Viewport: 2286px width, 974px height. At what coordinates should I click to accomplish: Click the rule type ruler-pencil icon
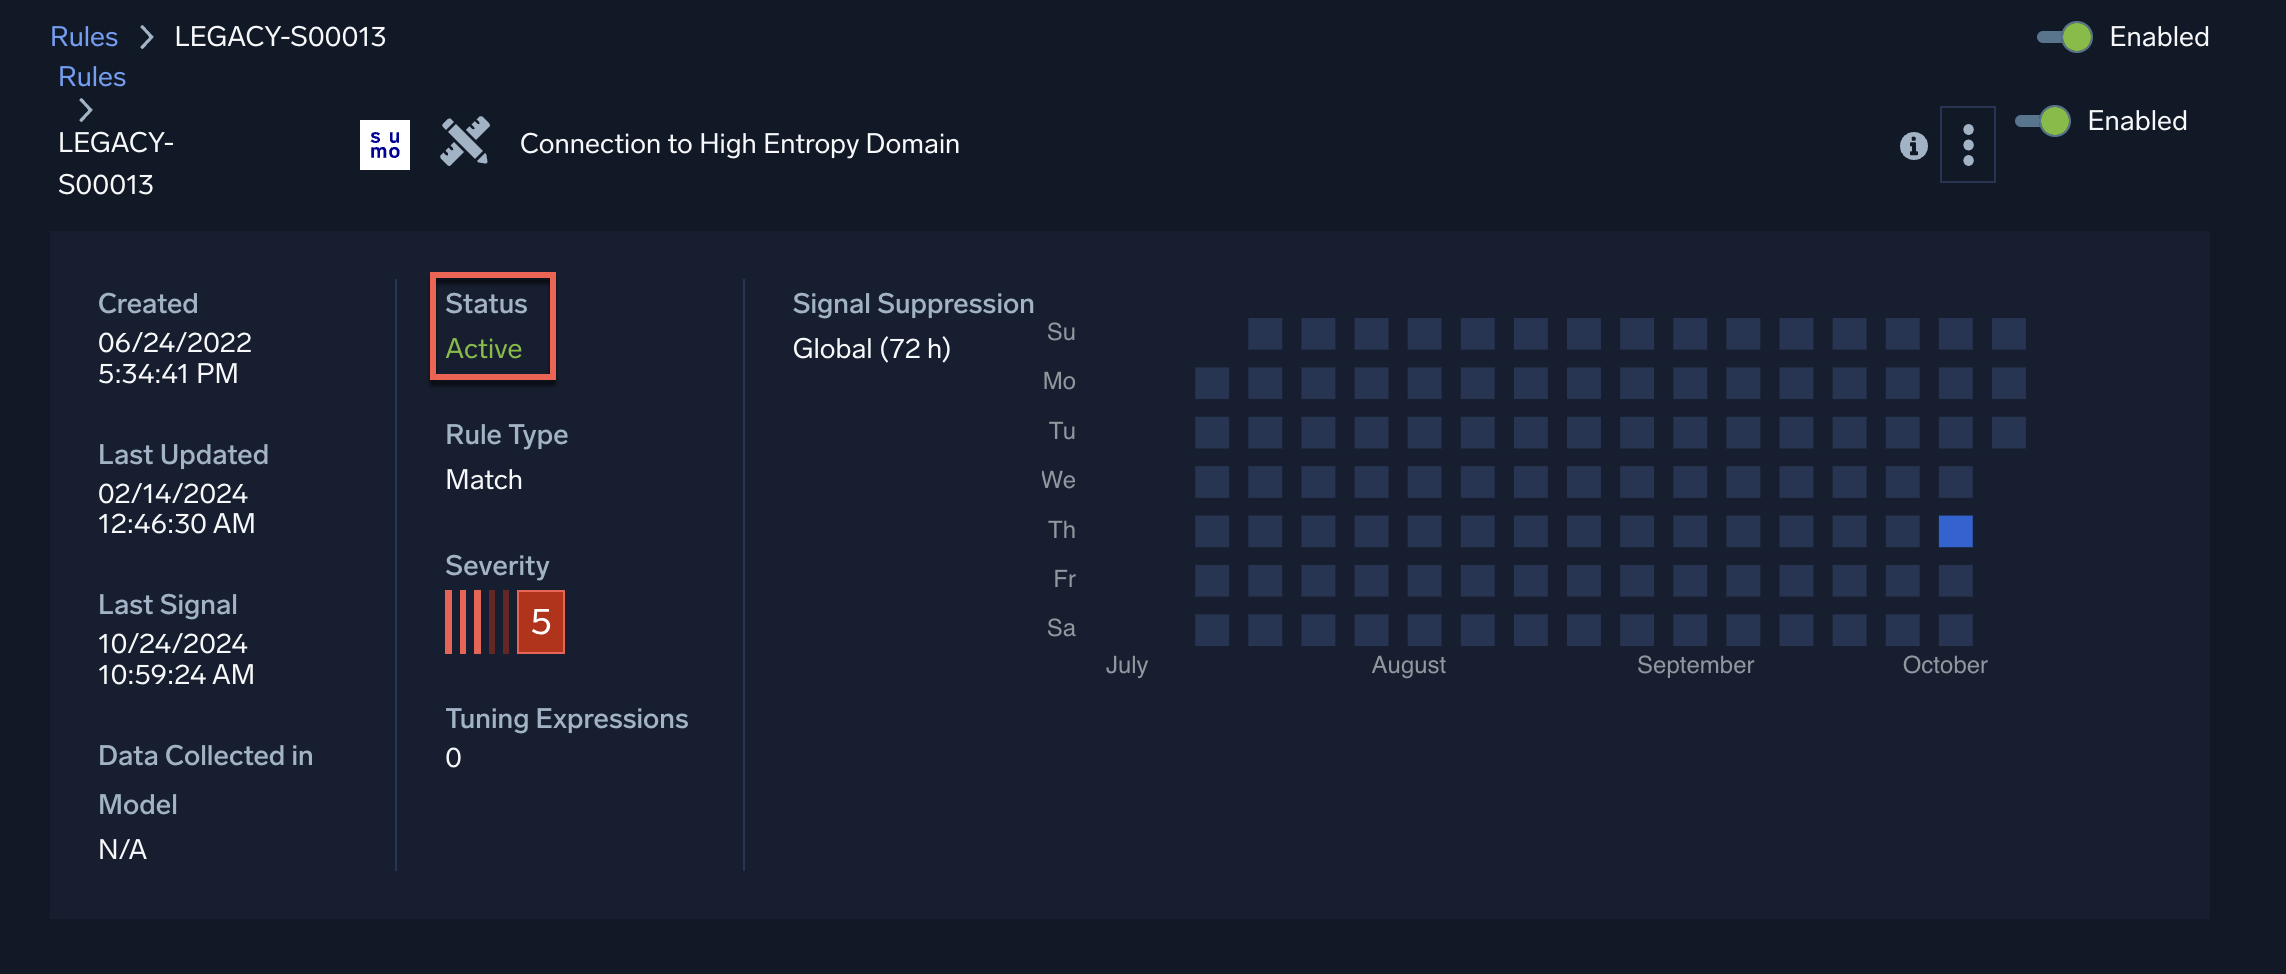click(465, 142)
